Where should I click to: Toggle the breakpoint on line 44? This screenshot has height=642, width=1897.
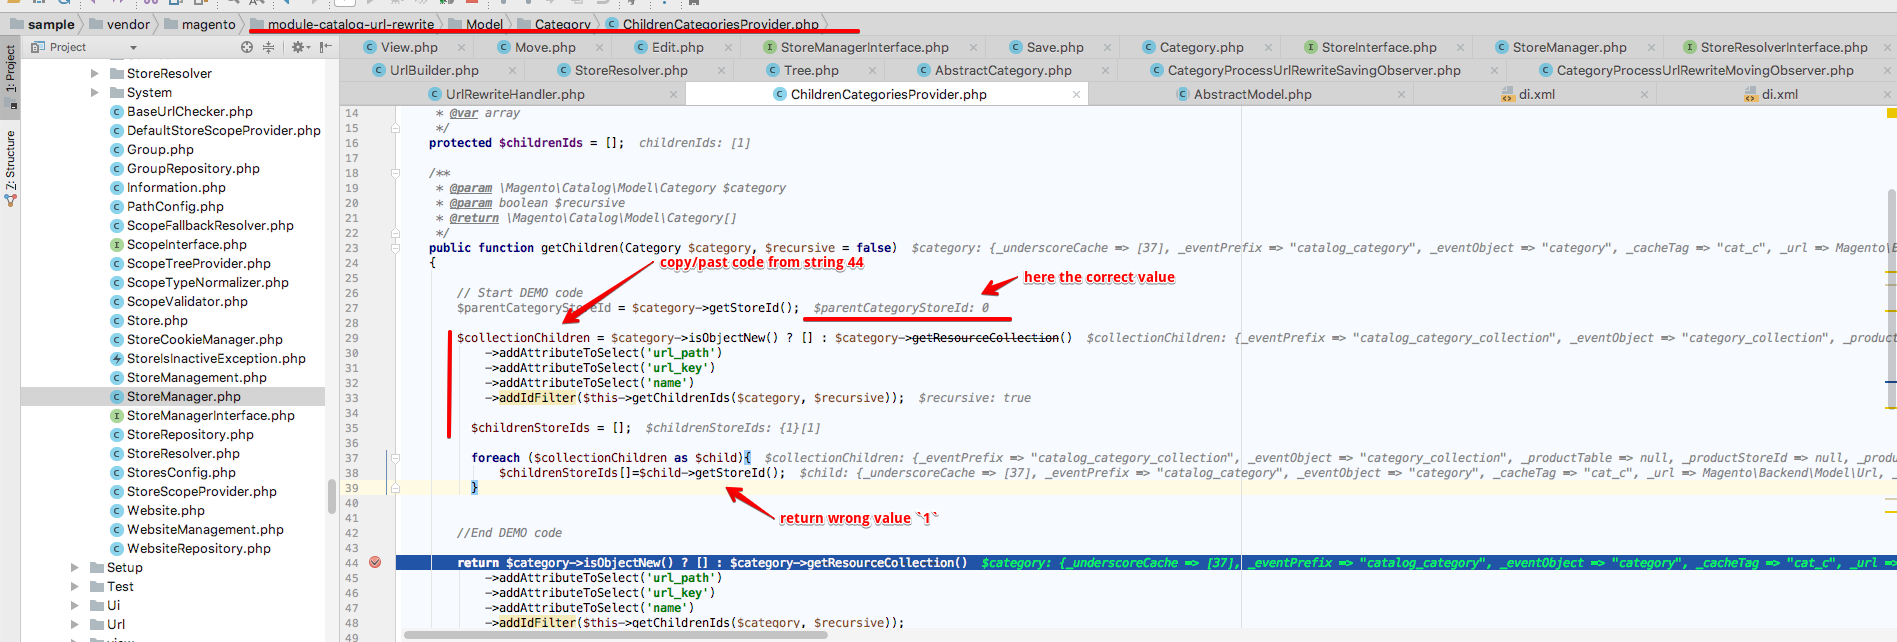[x=375, y=562]
